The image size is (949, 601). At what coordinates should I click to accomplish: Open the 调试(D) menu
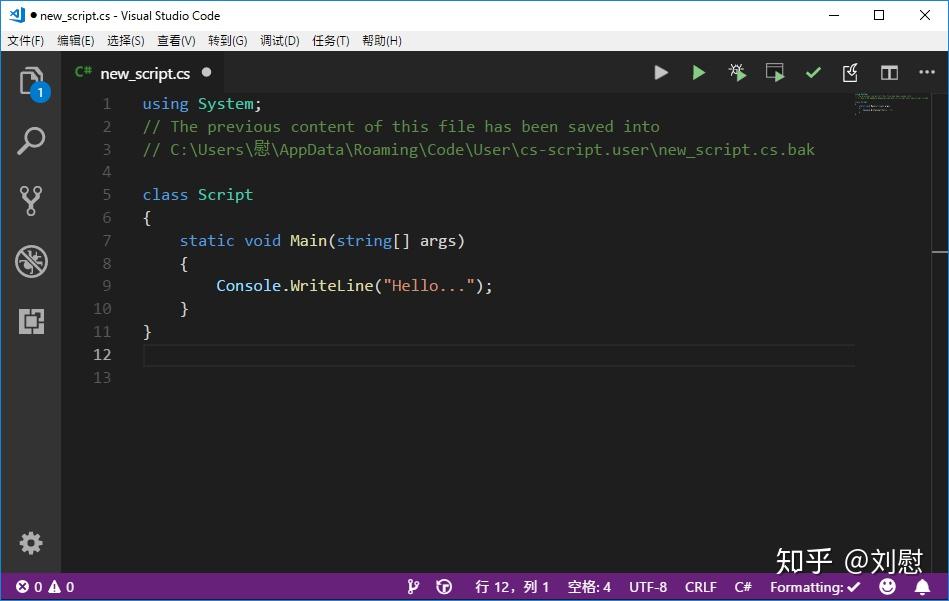pyautogui.click(x=280, y=41)
